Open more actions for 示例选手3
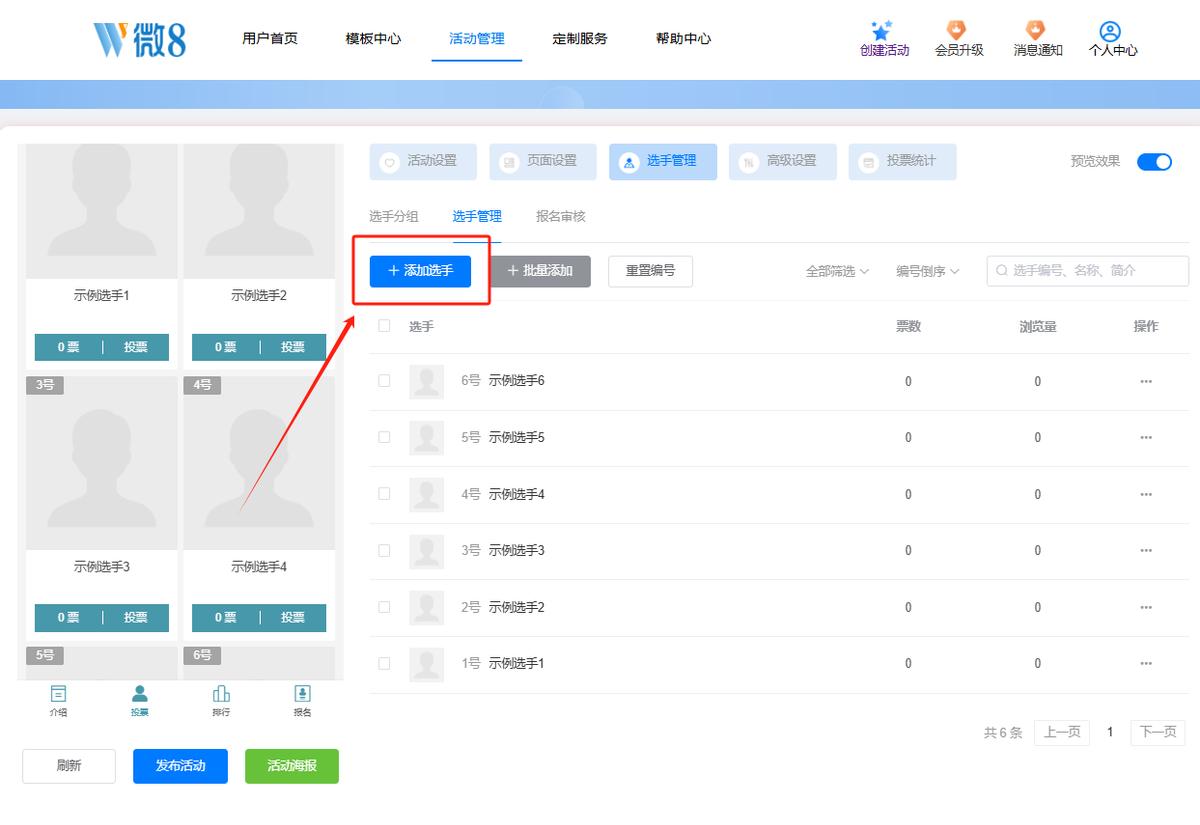This screenshot has height=825, width=1200. click(x=1146, y=550)
